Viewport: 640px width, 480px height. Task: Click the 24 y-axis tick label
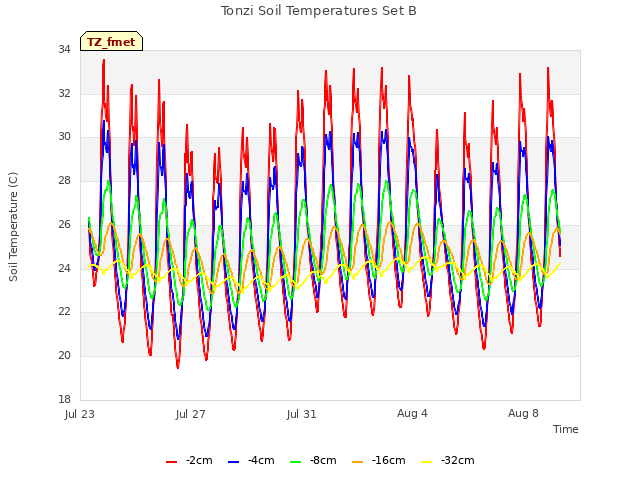click(x=64, y=268)
